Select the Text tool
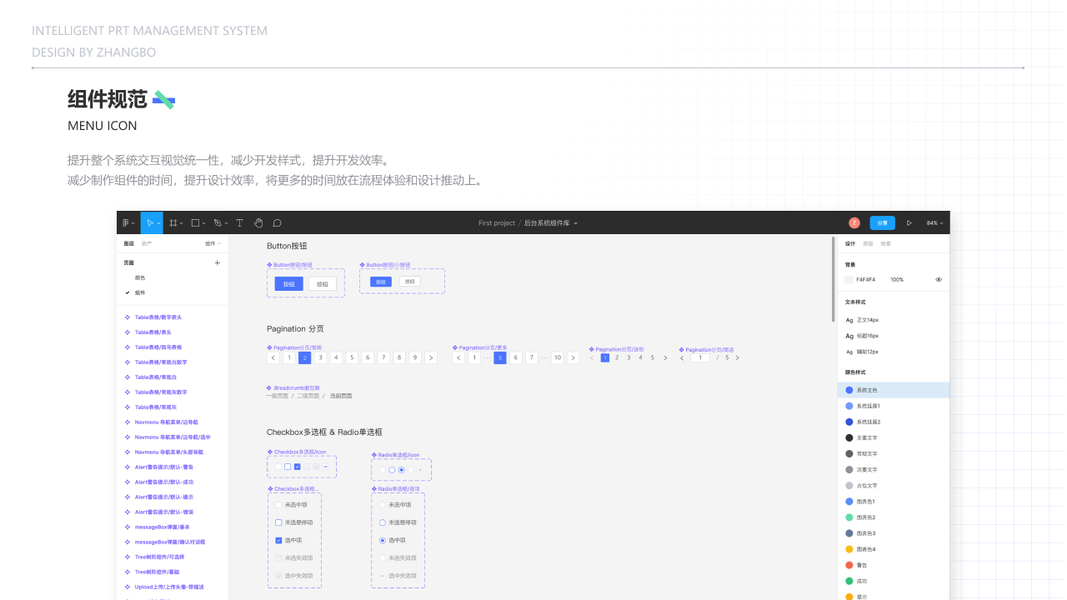The height and width of the screenshot is (600, 1067). point(240,223)
